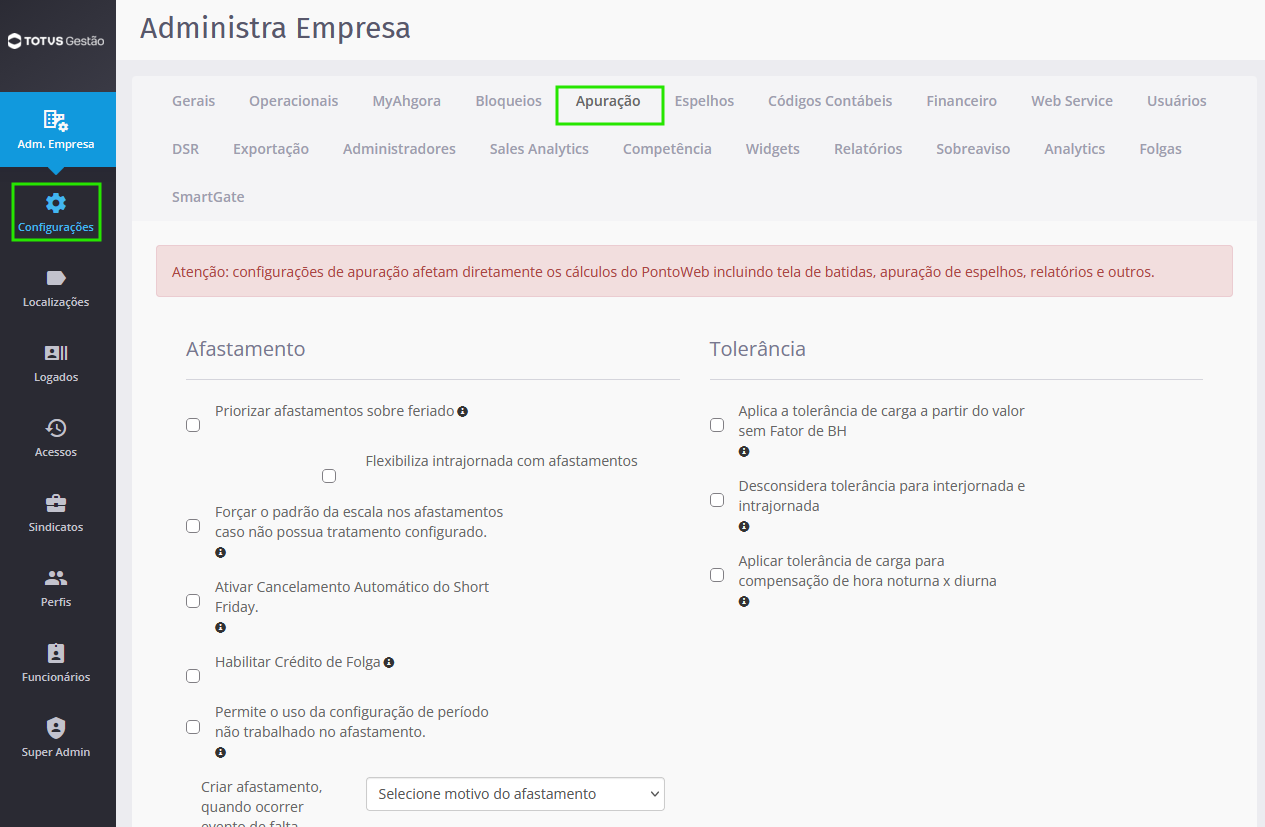Open the Web Service tab
This screenshot has height=827, width=1265.
1072,101
